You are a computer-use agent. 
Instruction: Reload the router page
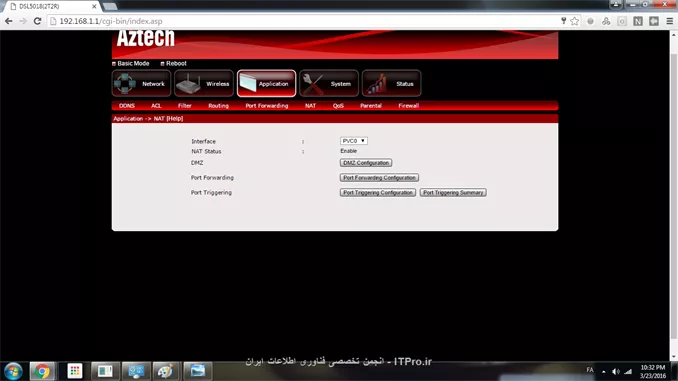tap(37, 21)
